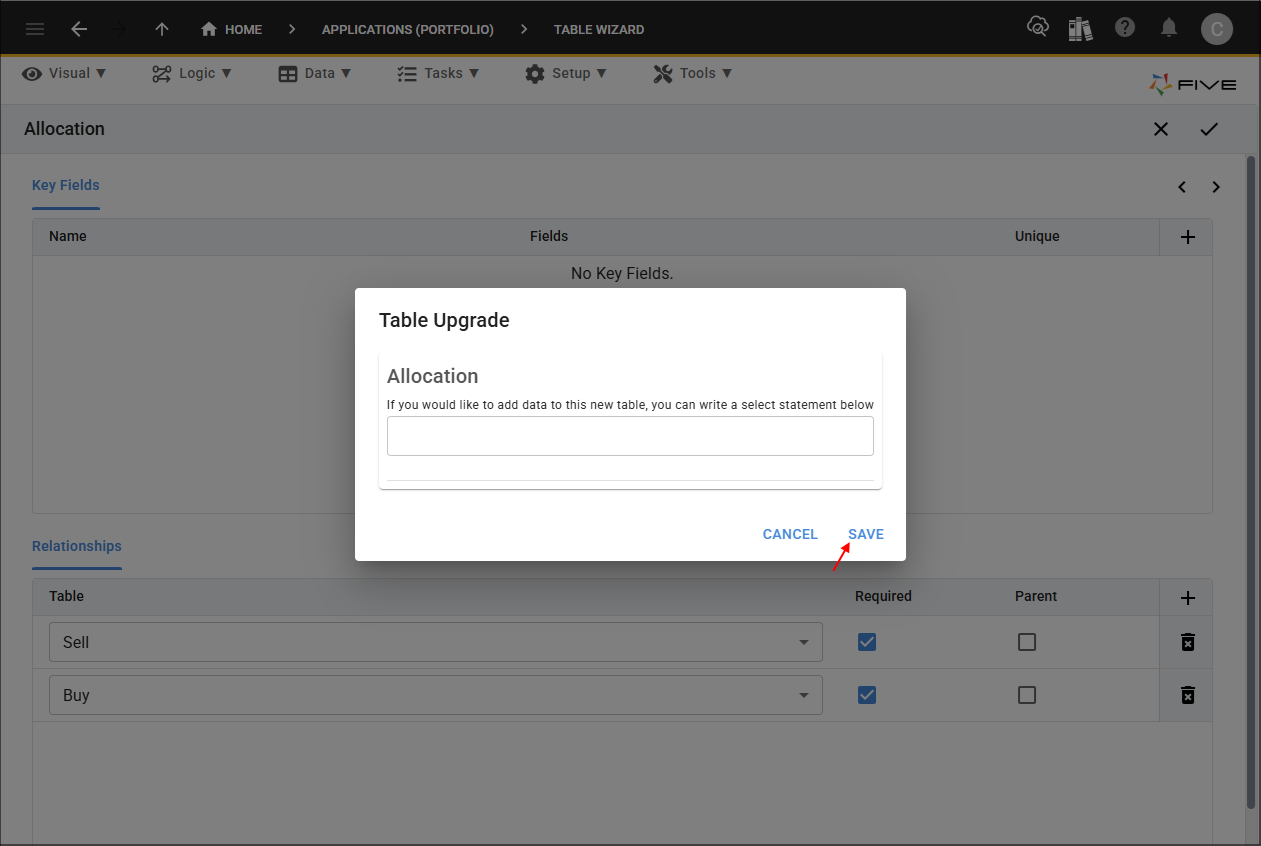This screenshot has height=846, width=1261.
Task: Add a key field with plus icon
Action: 1188,237
